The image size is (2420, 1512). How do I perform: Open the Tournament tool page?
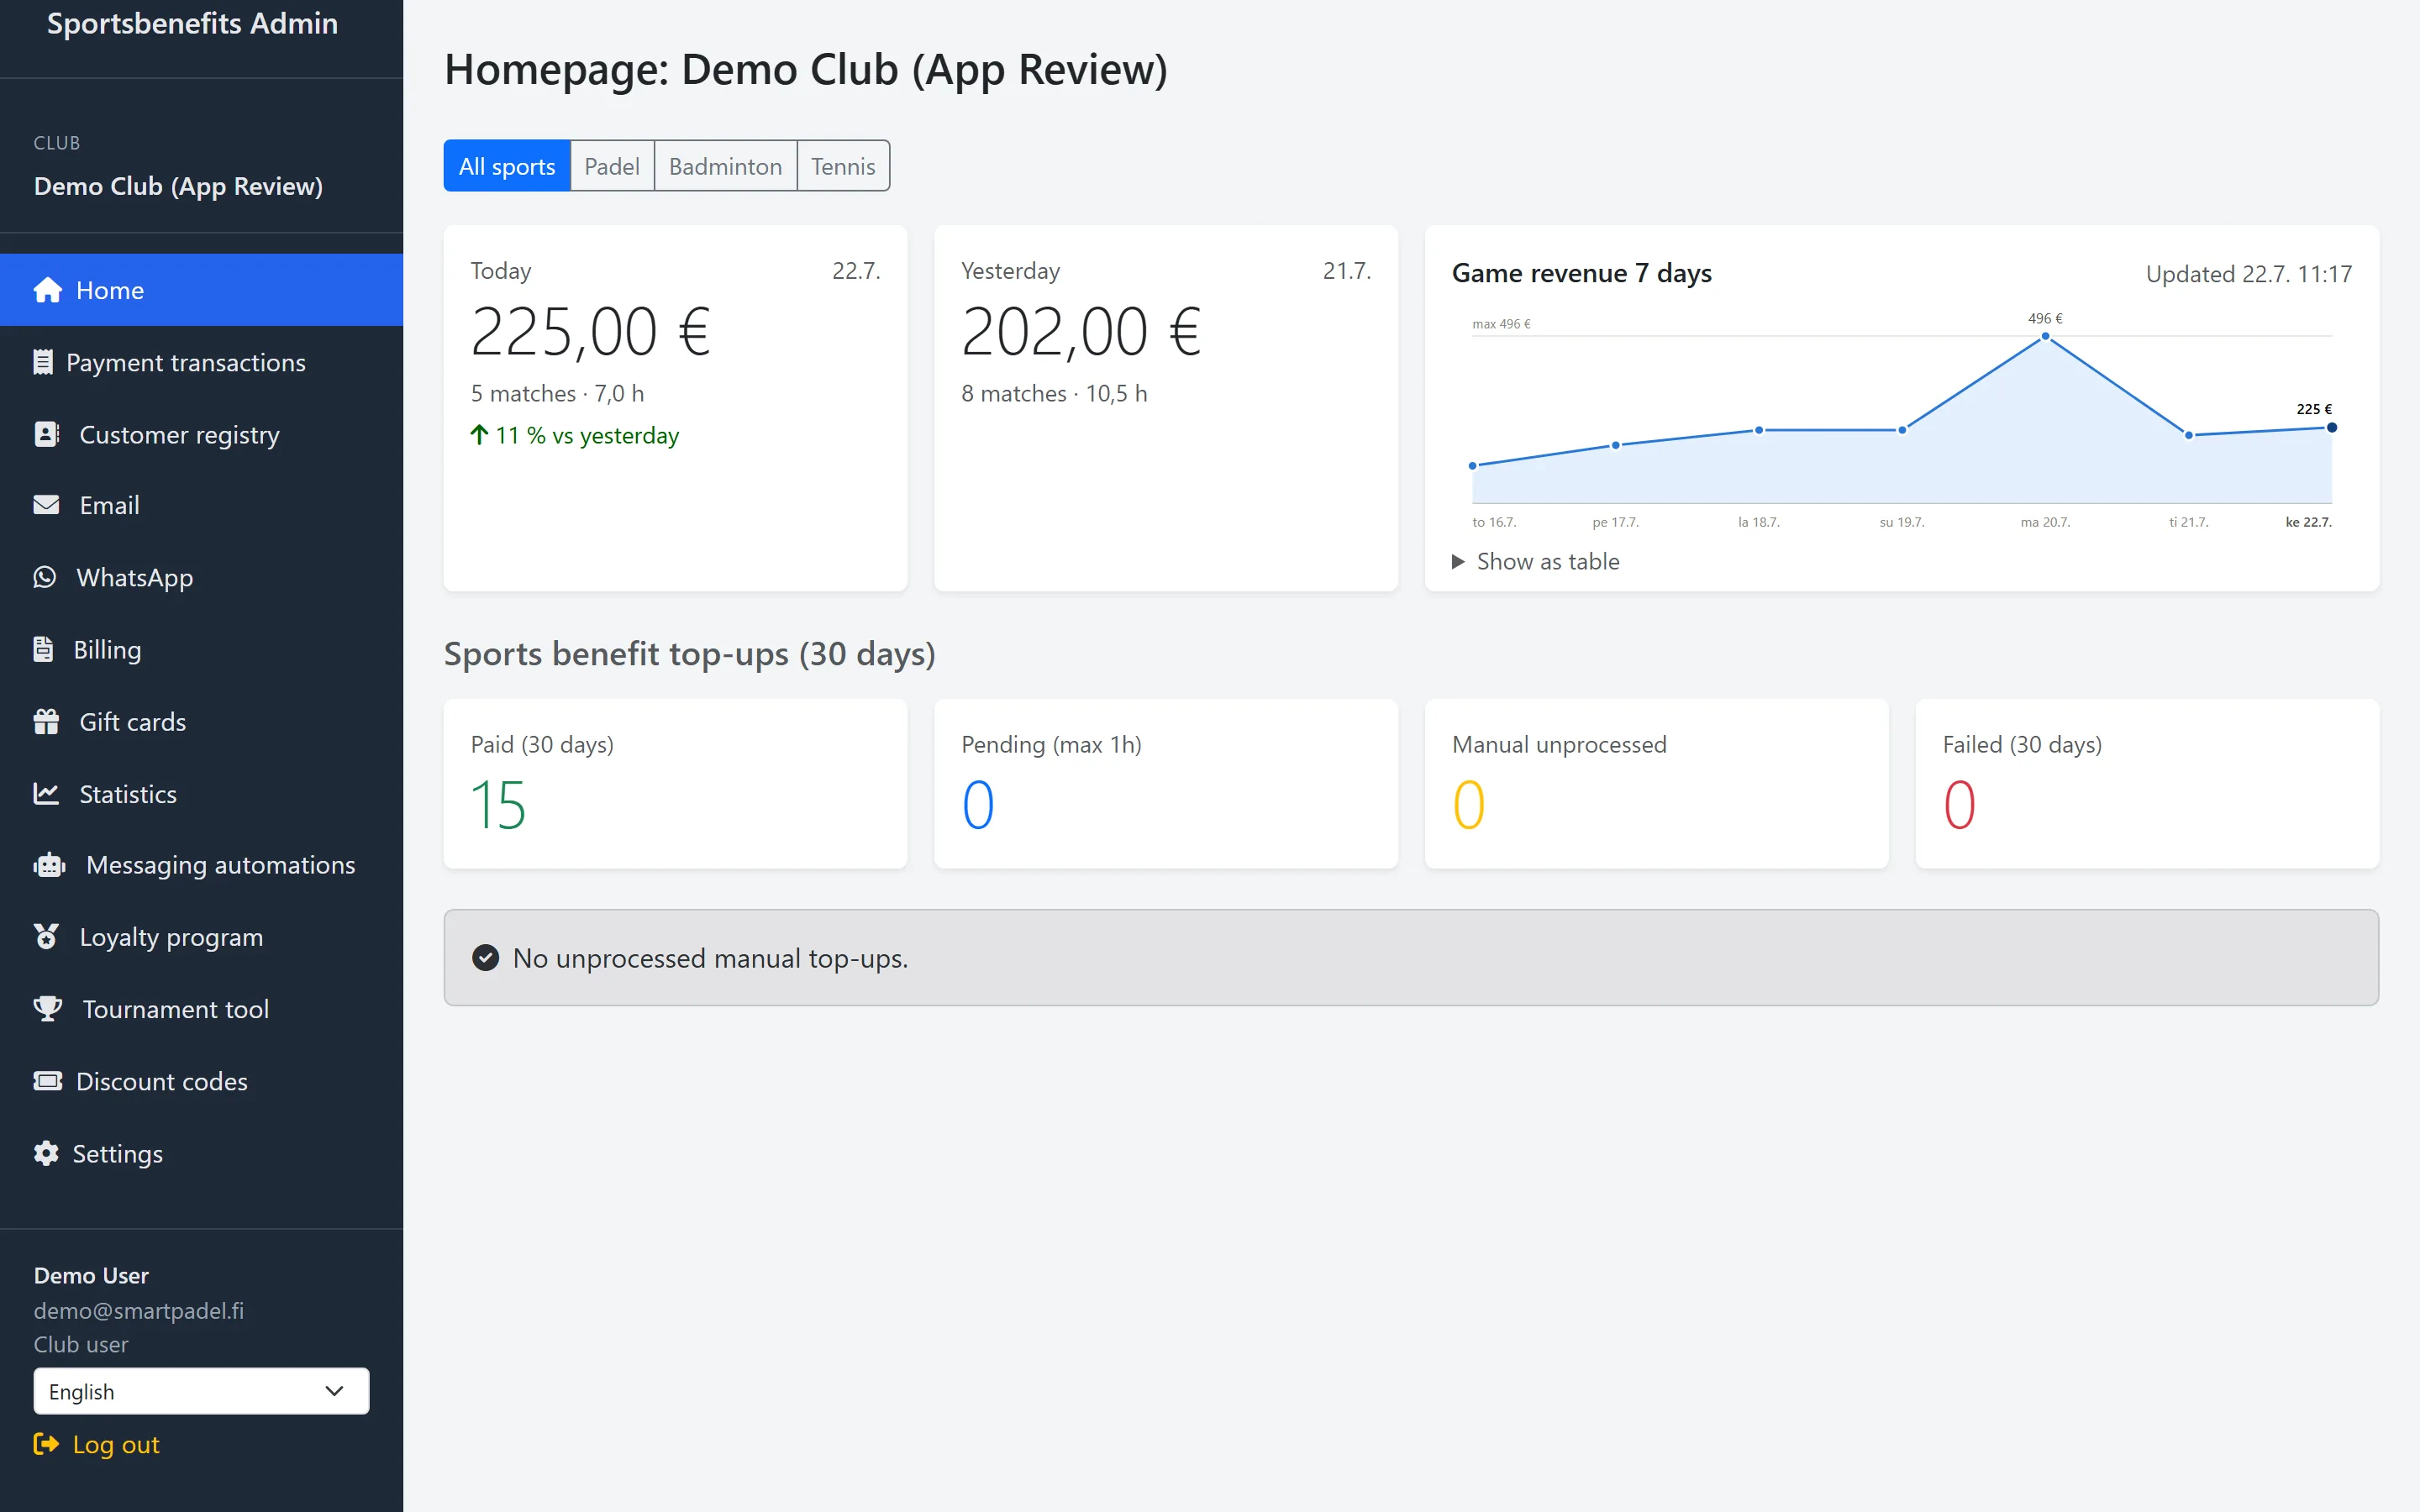(201, 1009)
